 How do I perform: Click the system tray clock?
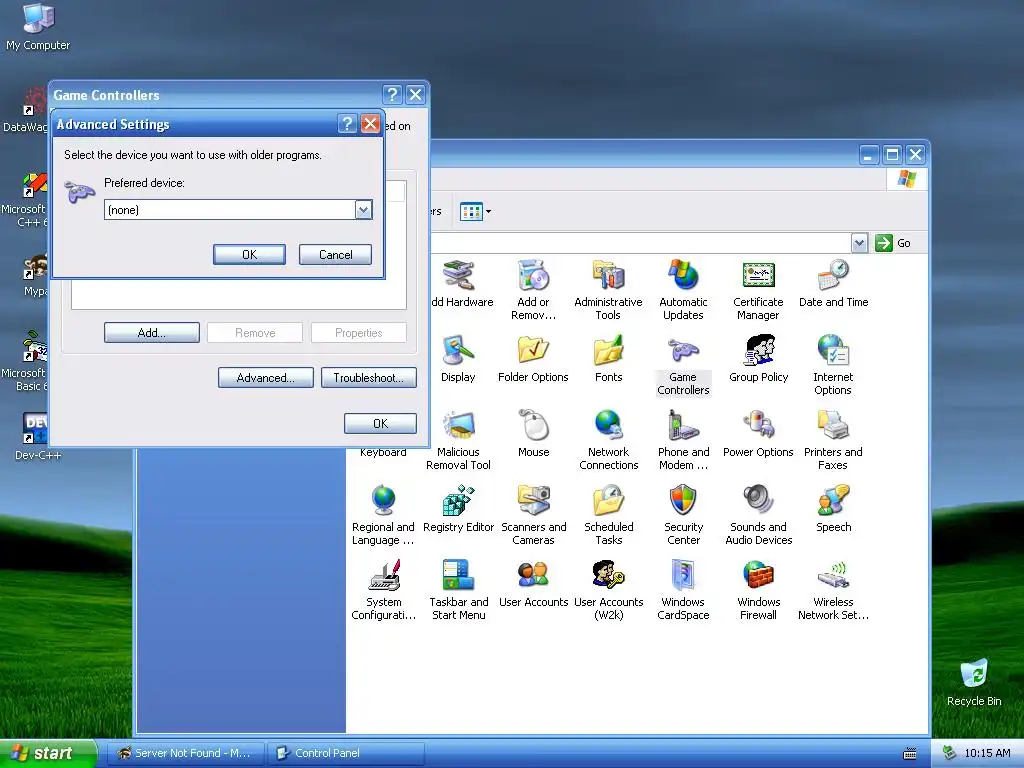coord(987,753)
